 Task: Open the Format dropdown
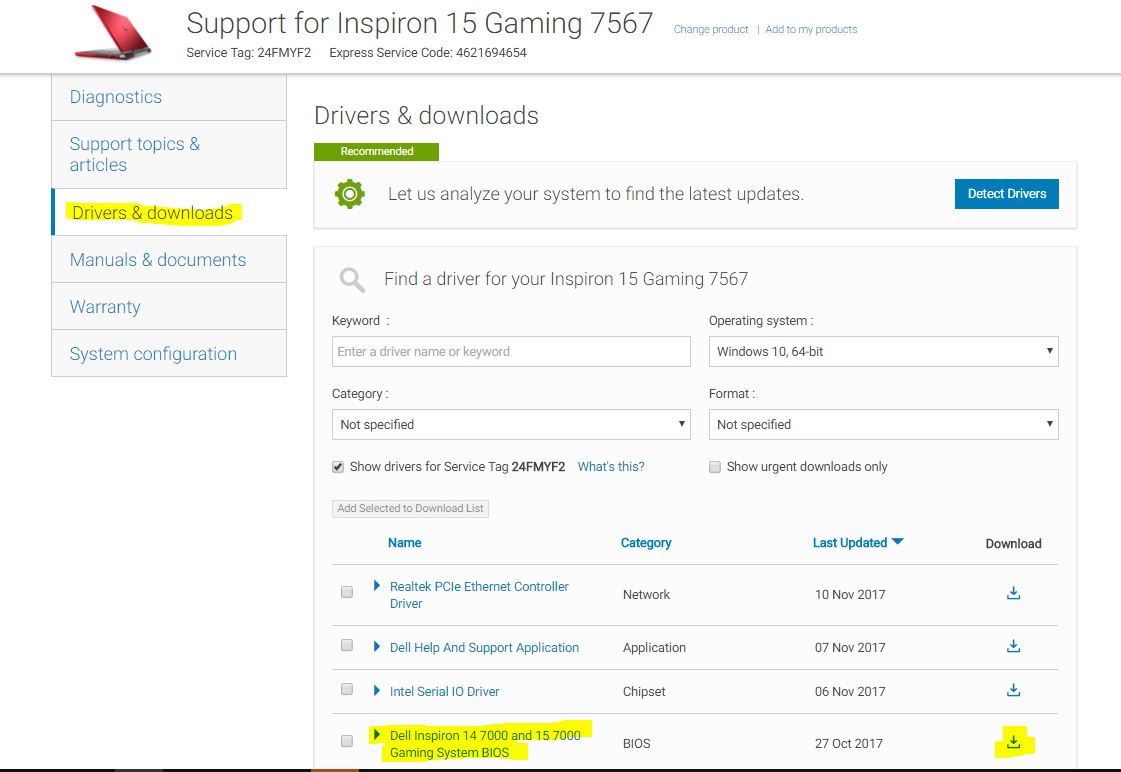[883, 424]
